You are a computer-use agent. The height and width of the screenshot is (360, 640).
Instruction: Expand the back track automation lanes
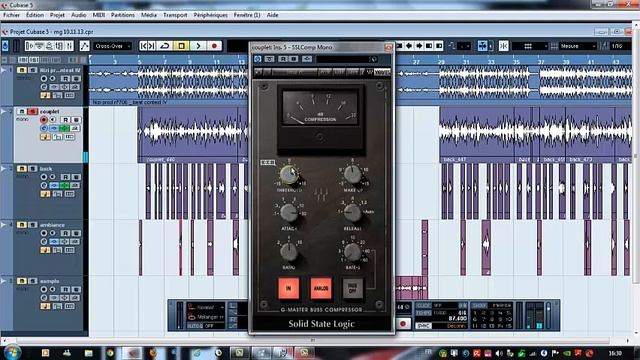coord(4,169)
